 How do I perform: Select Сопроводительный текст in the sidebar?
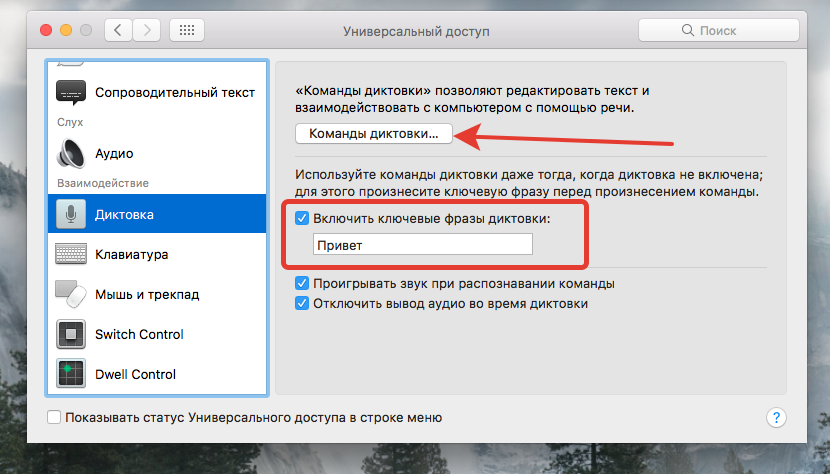[x=175, y=93]
